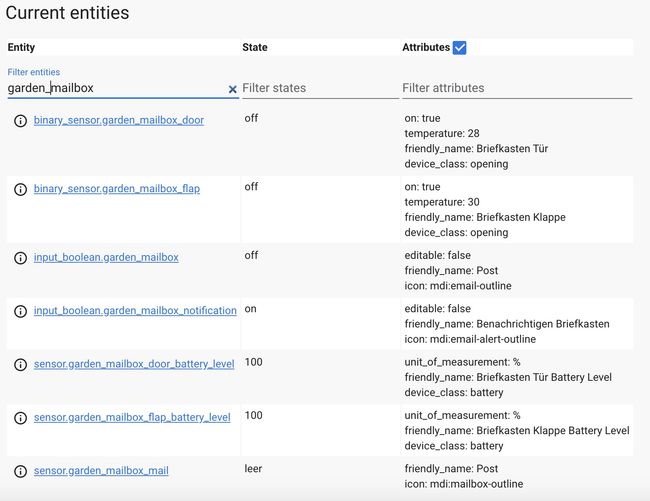
Task: Click 'temperature: 30' attribute text
Action: (441, 202)
